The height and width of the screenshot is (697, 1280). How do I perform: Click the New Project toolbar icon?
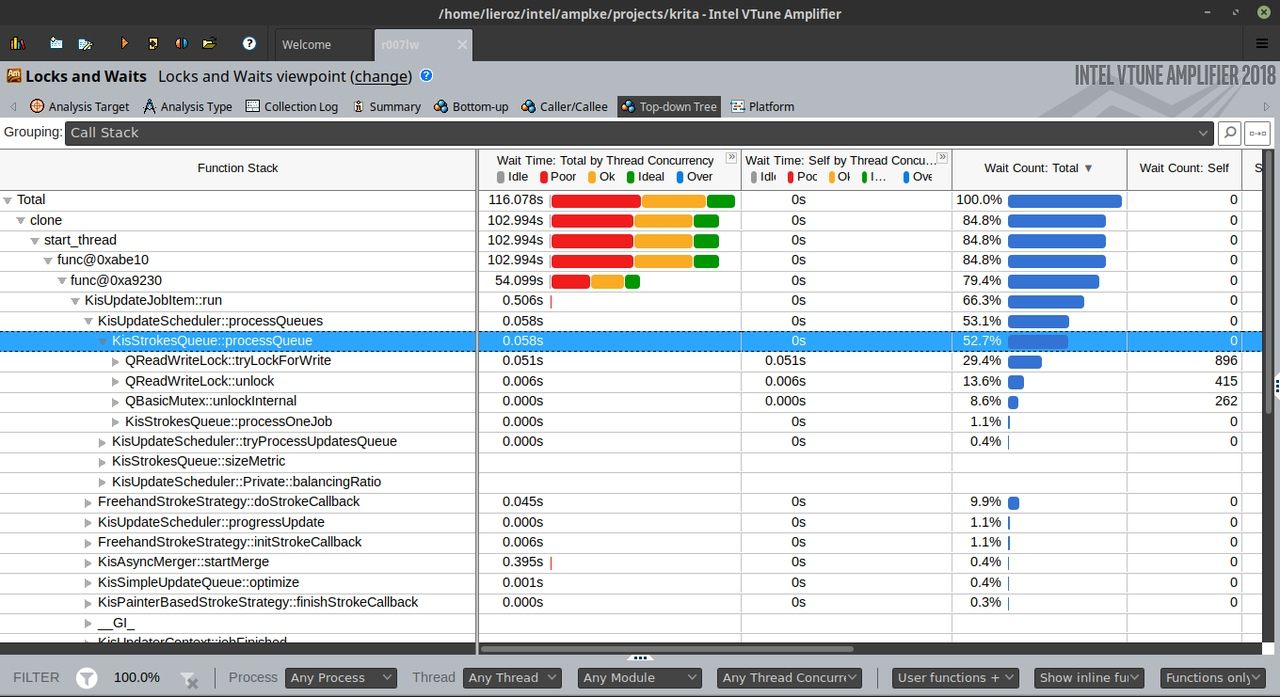click(56, 44)
